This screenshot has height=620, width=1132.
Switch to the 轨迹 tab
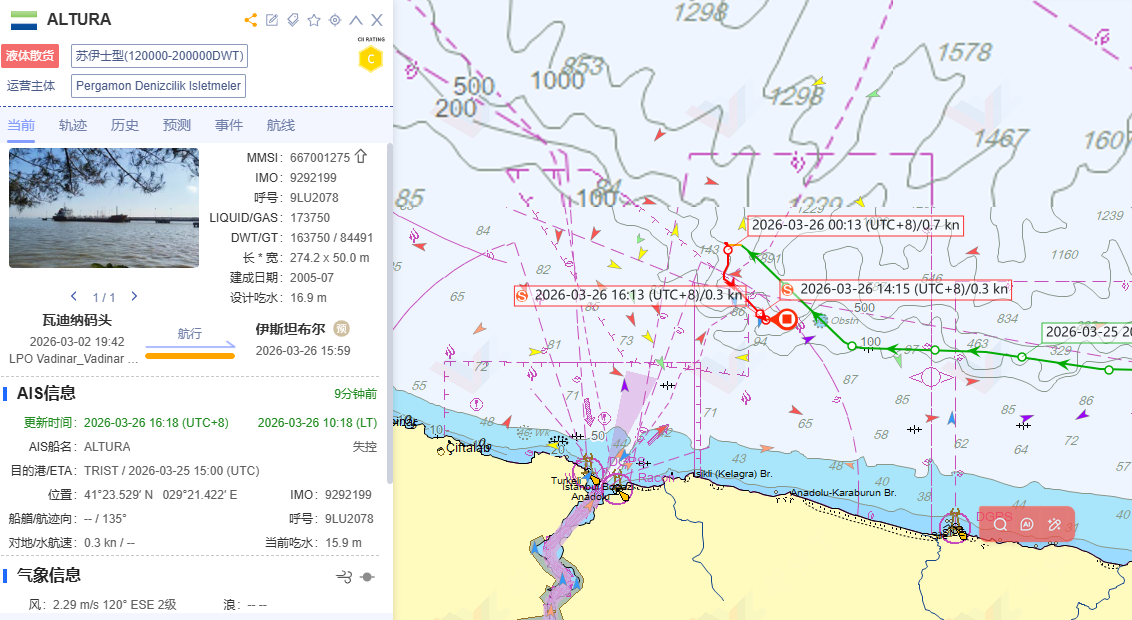(72, 125)
